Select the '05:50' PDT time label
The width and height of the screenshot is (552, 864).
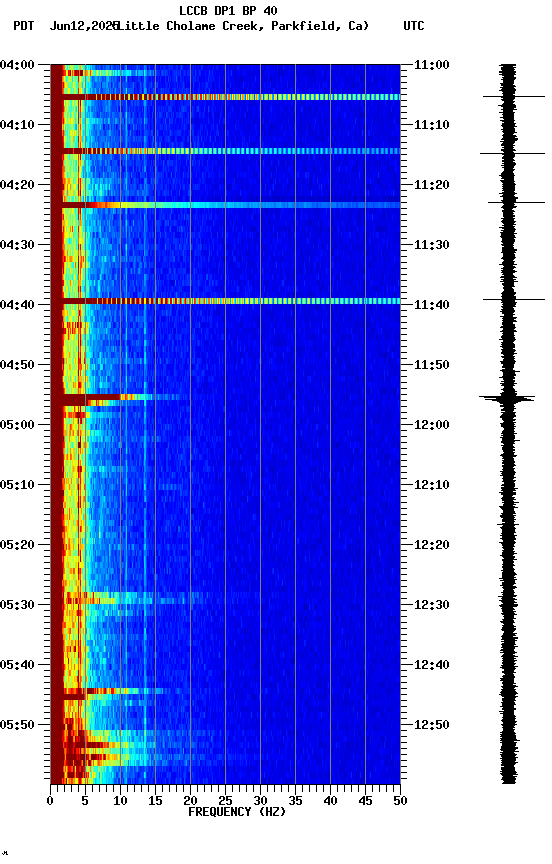pos(17,725)
